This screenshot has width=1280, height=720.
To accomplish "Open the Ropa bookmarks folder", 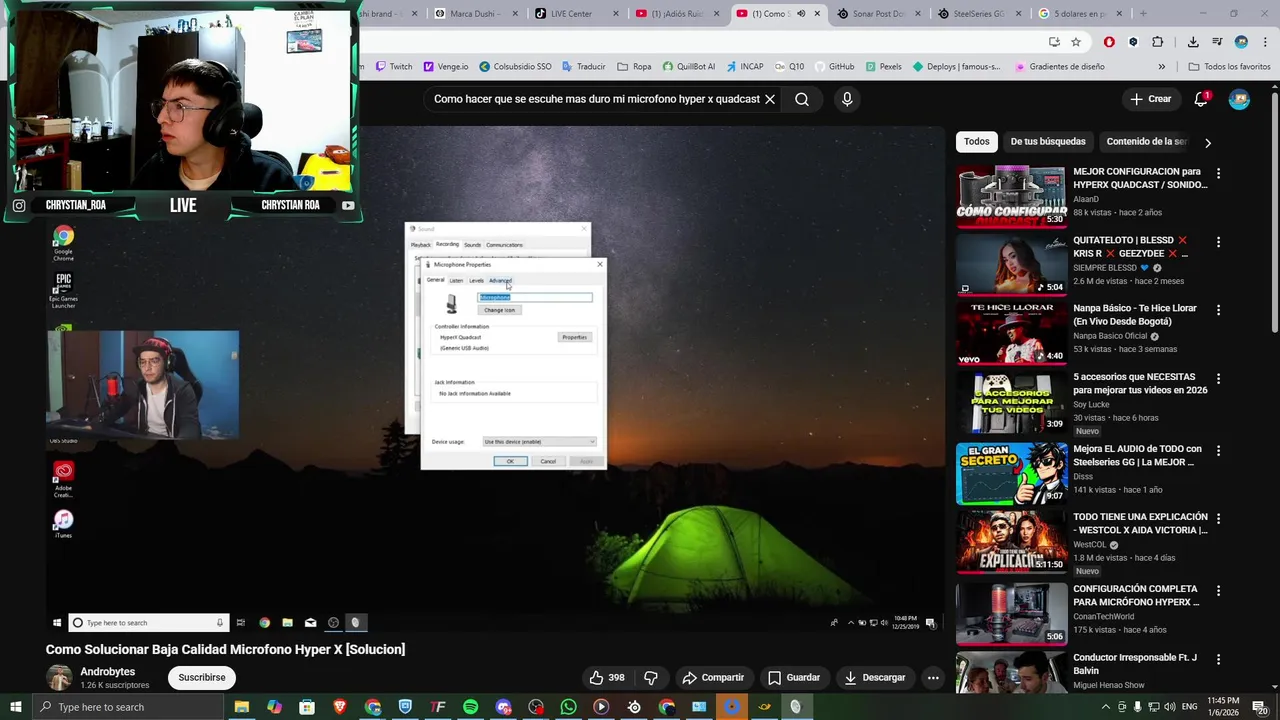I will (x=635, y=67).
